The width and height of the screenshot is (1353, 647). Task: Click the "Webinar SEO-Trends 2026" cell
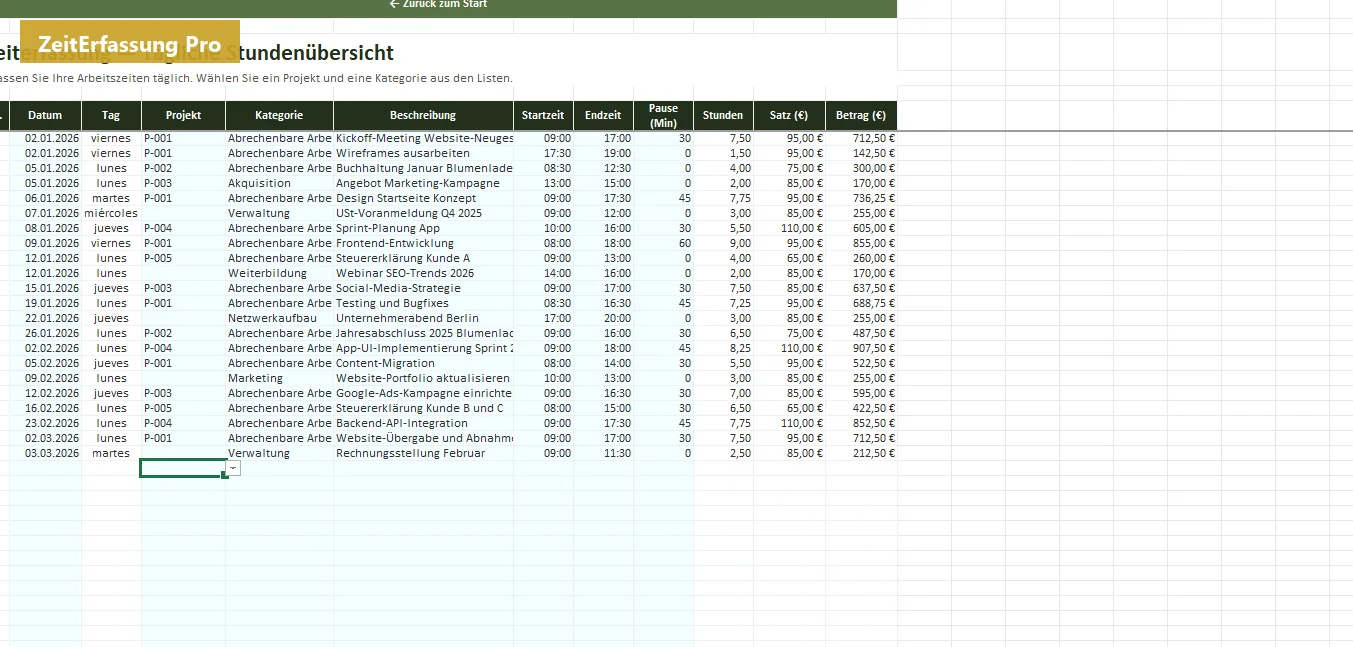point(423,273)
